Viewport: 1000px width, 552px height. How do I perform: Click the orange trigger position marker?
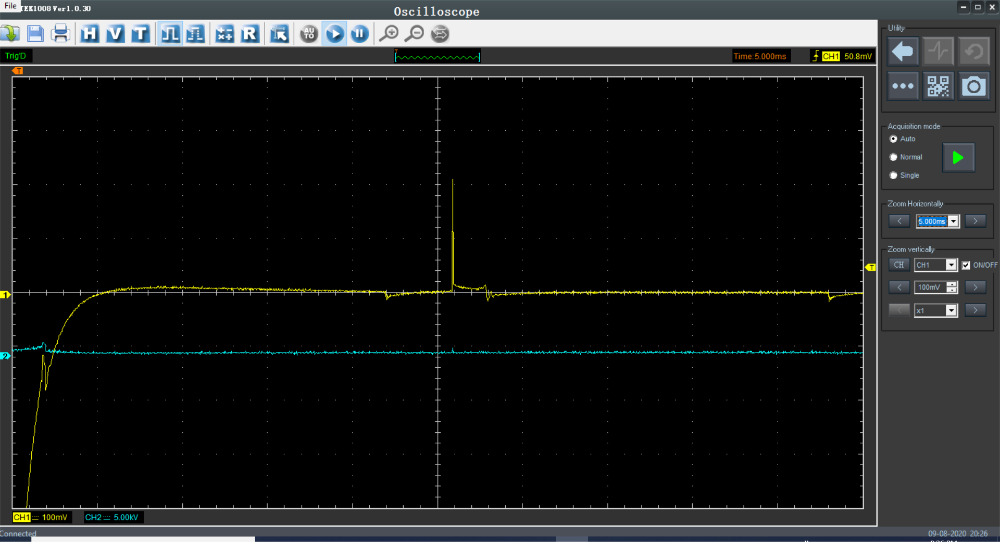(x=18, y=71)
